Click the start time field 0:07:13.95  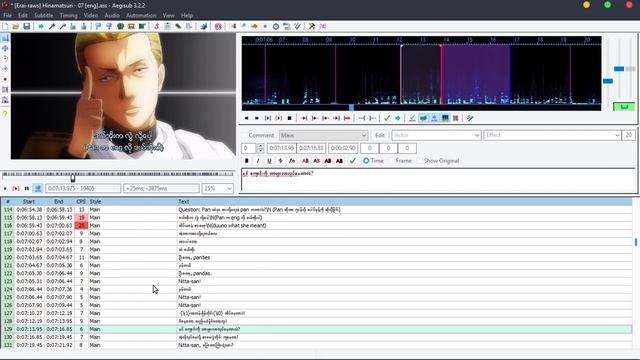[x=281, y=148]
